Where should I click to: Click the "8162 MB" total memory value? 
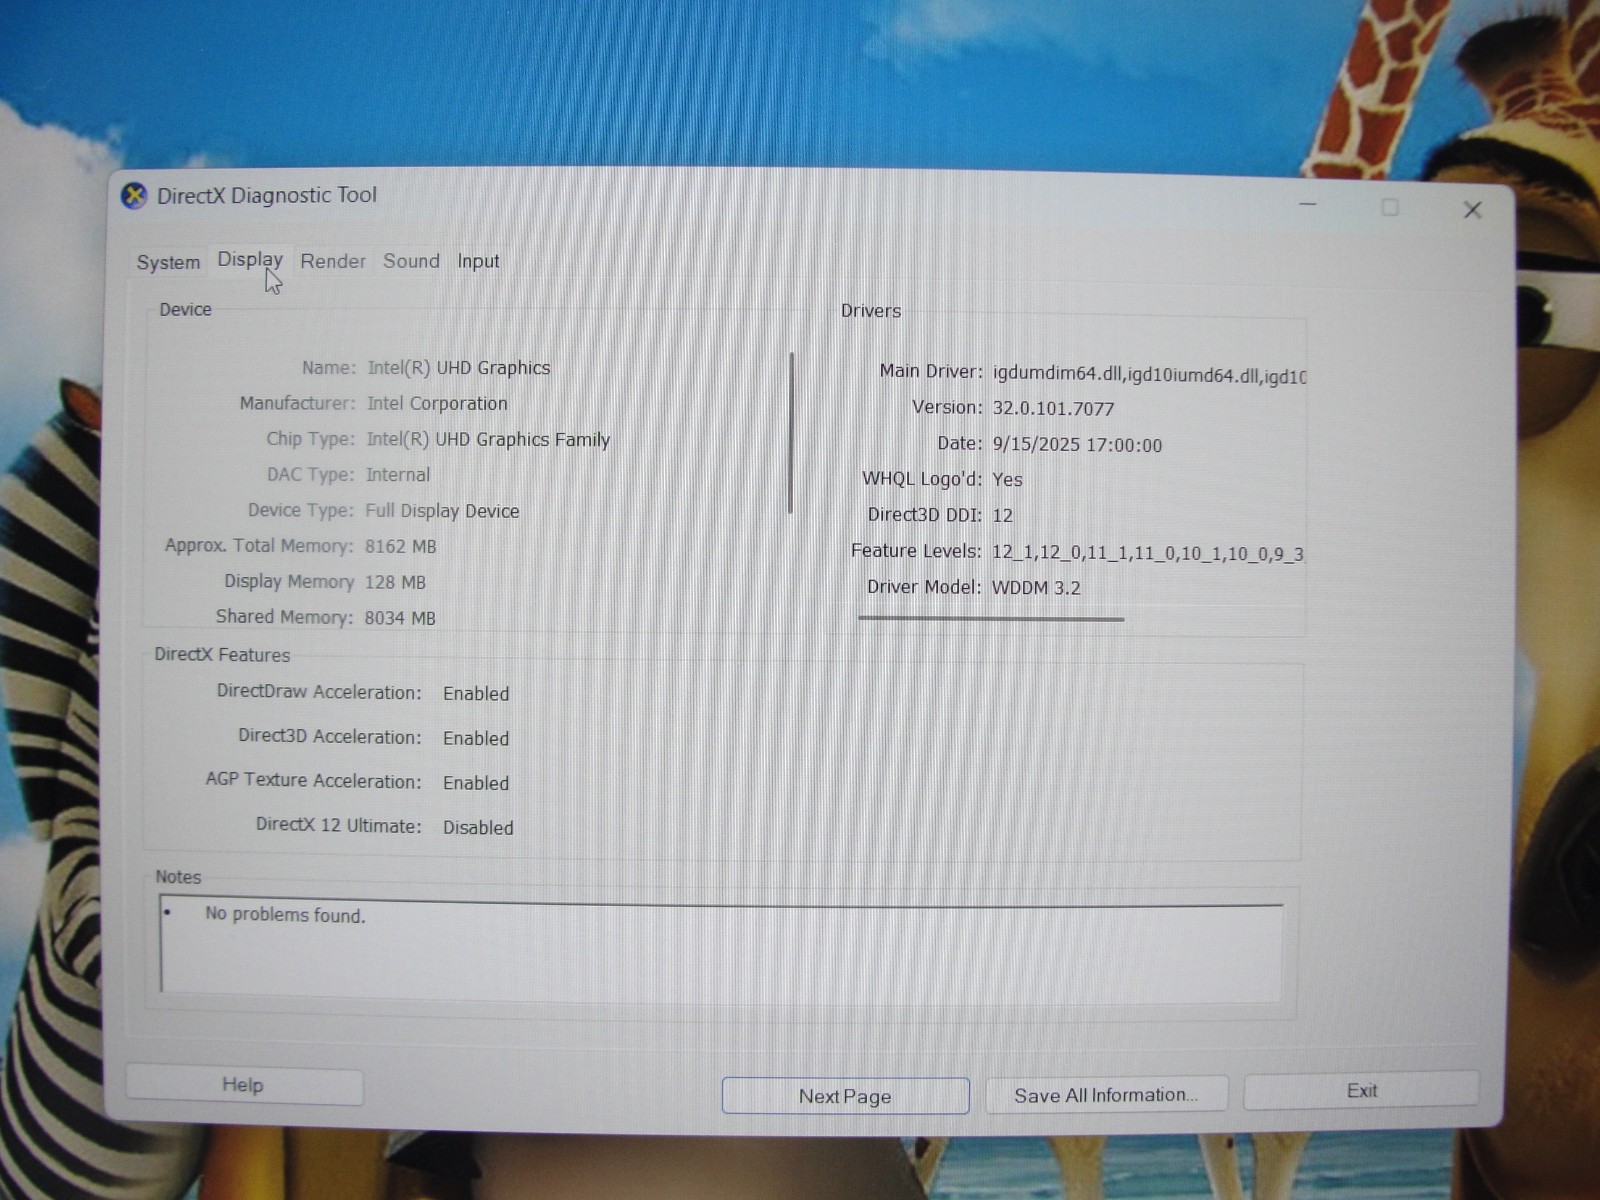click(400, 547)
